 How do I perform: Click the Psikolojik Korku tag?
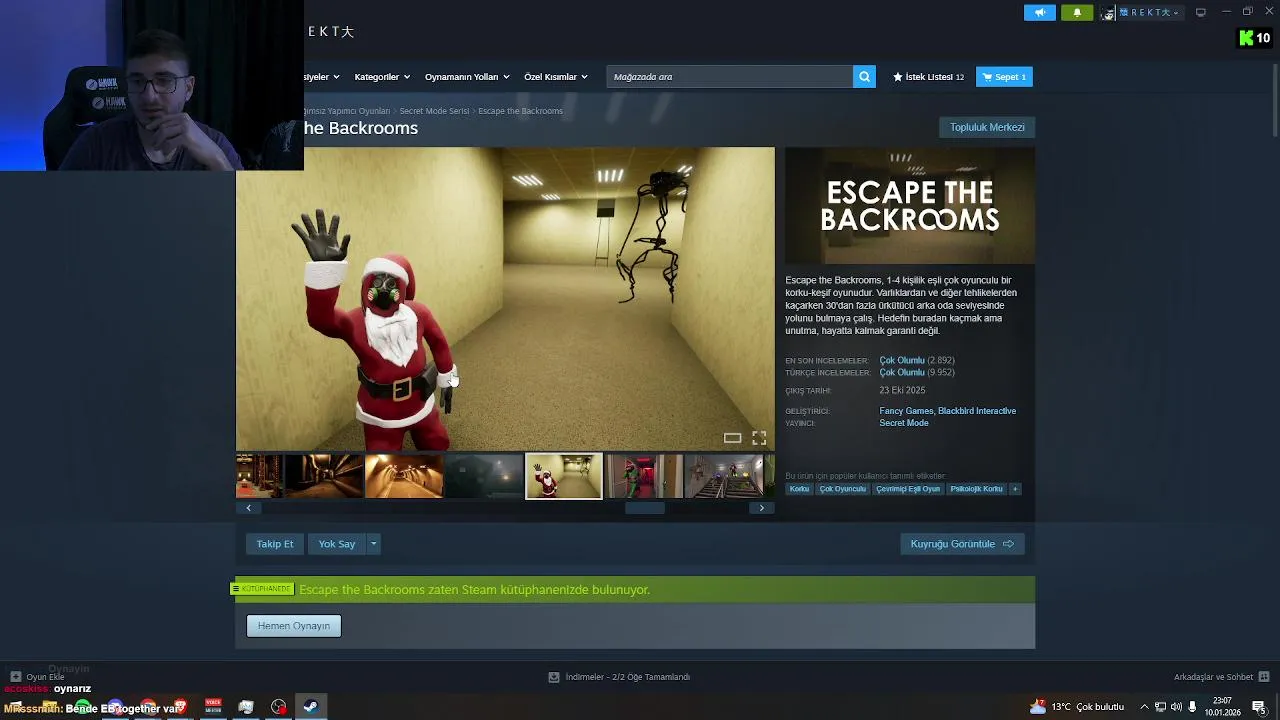[x=976, y=489]
